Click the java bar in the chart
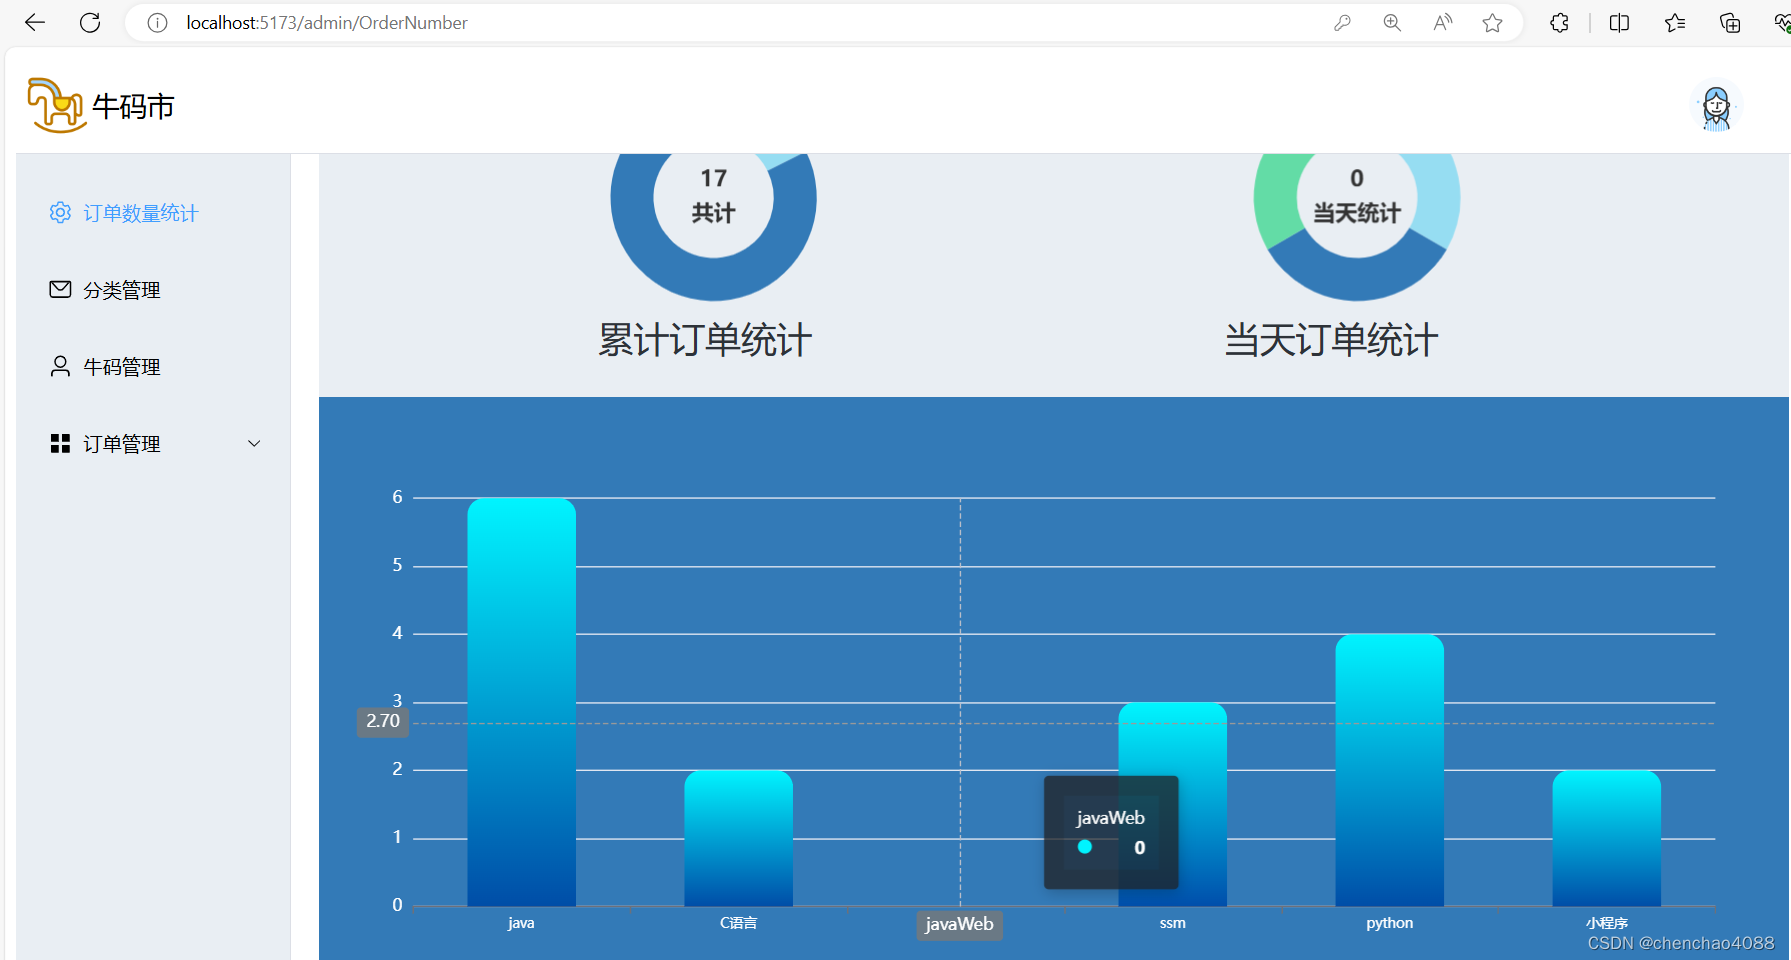The image size is (1791, 960). (x=521, y=702)
